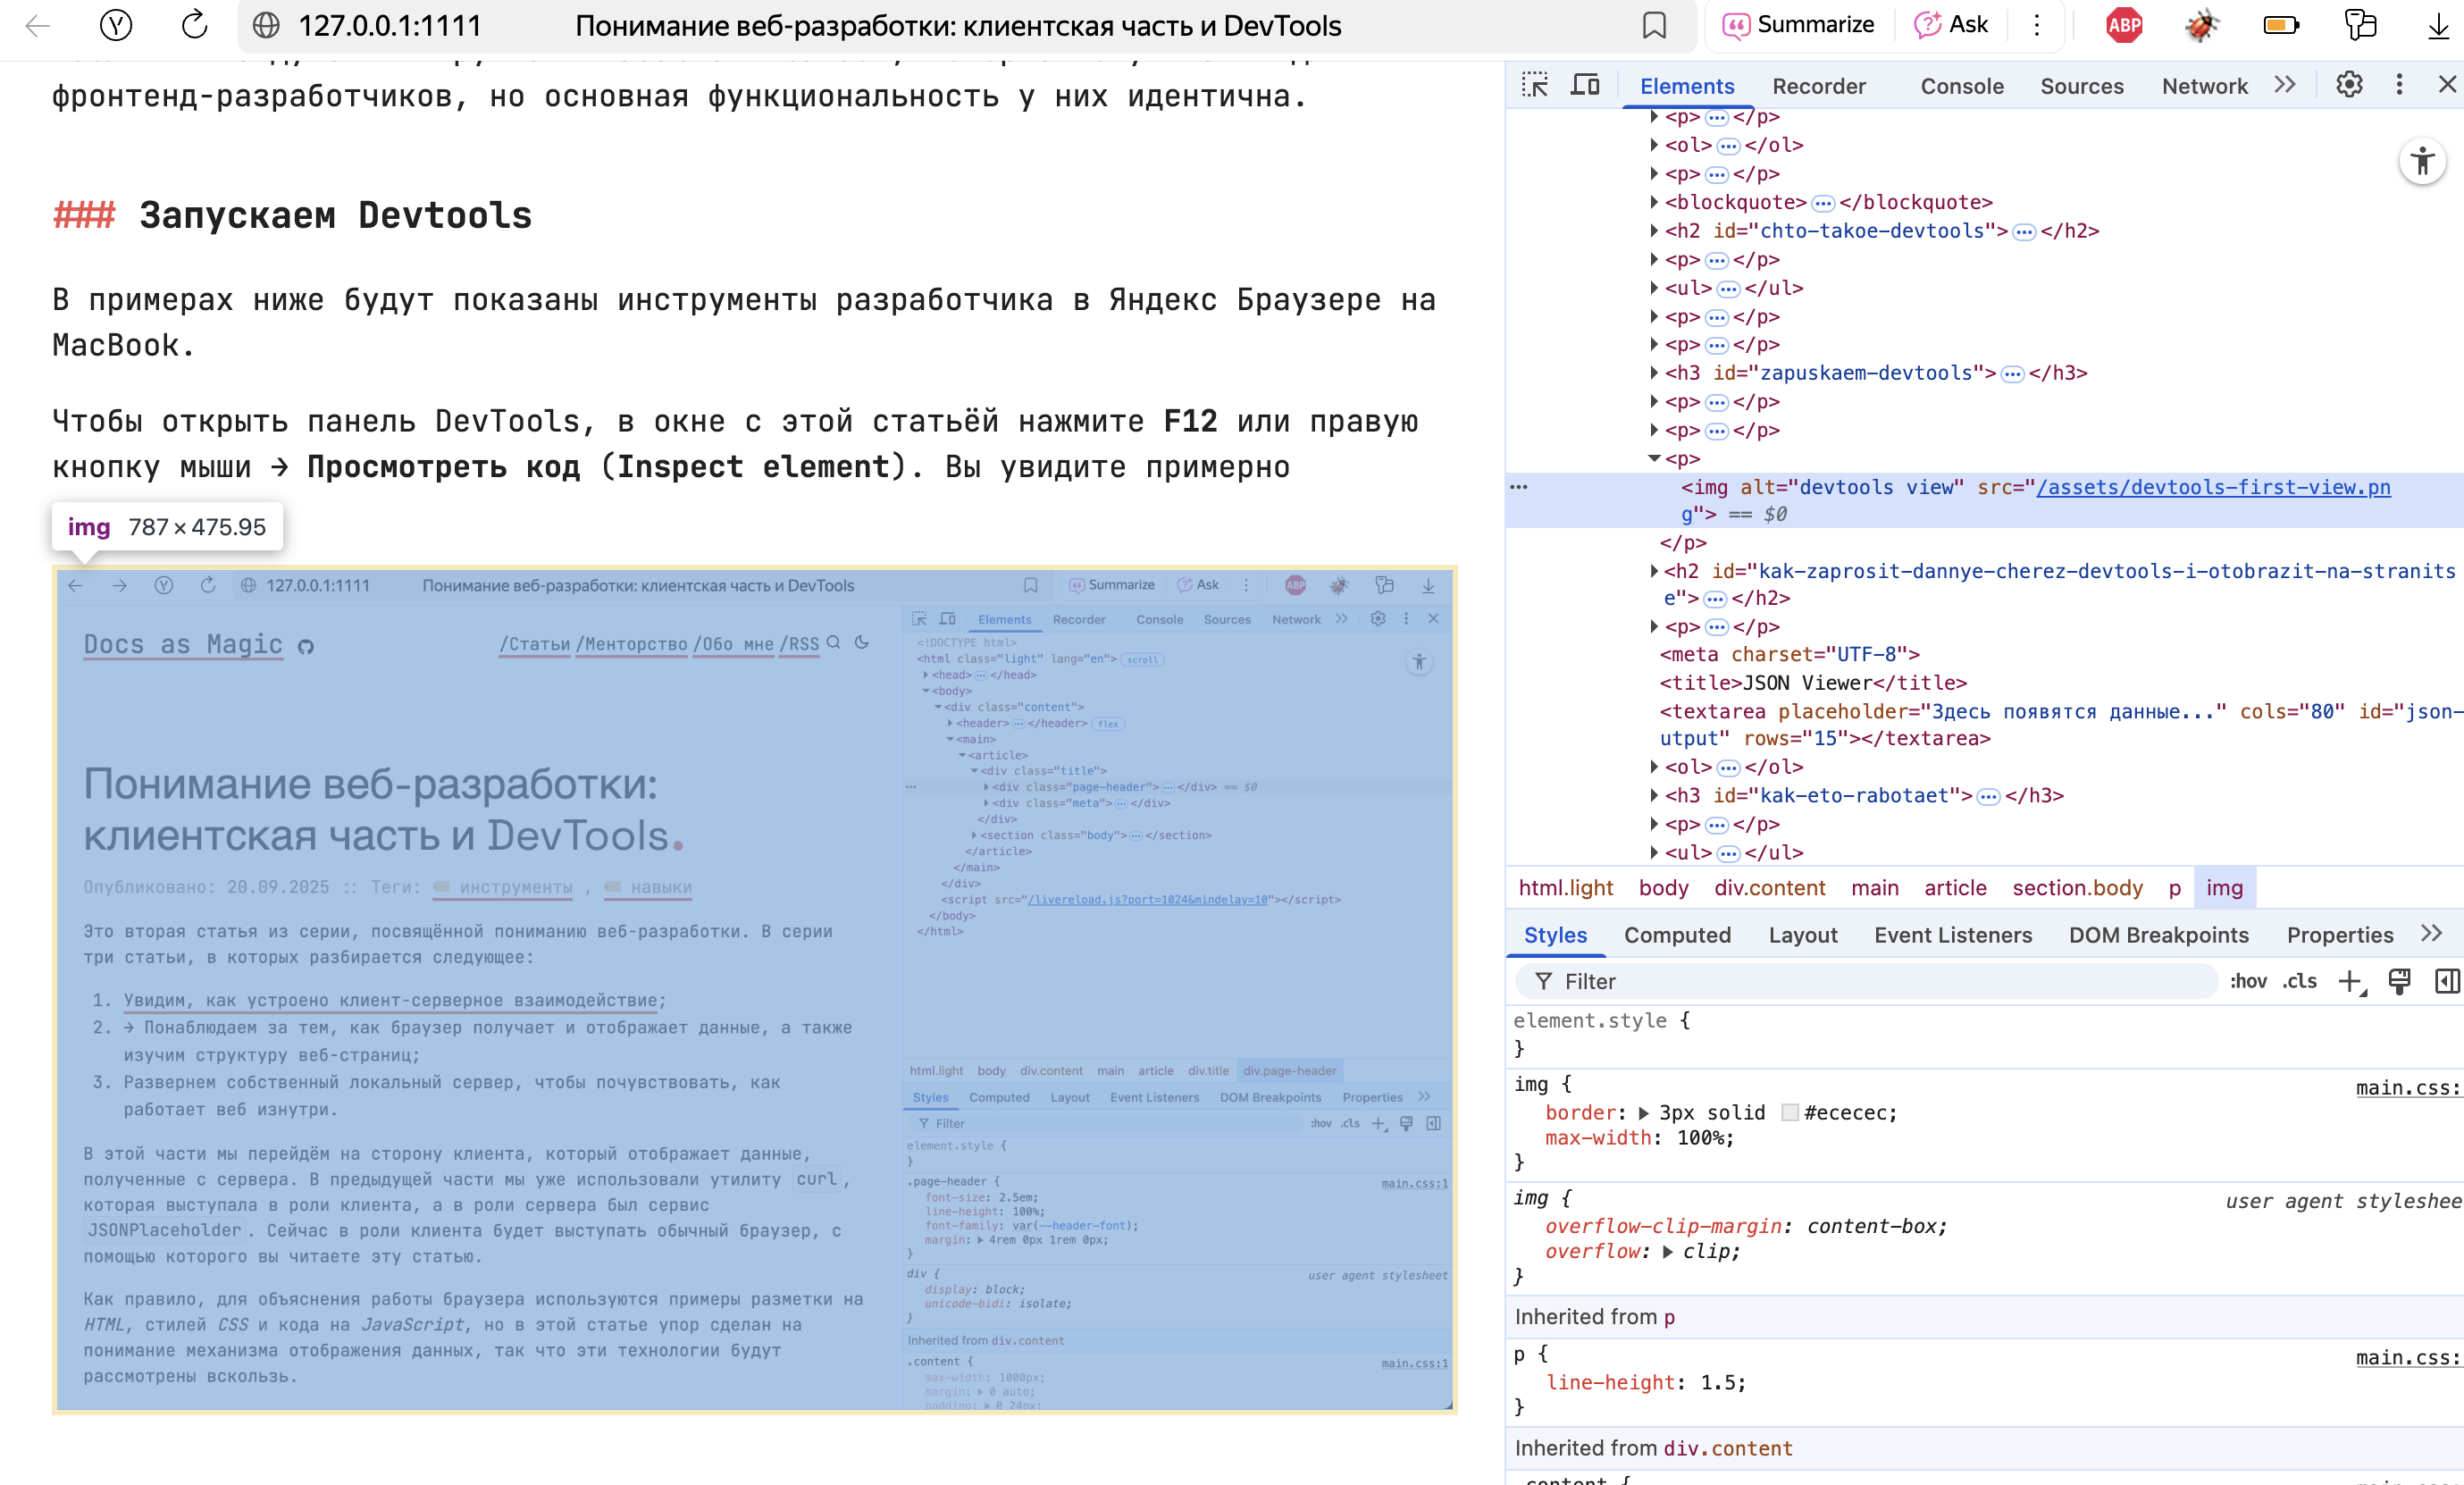Expand the border property in img rule
Viewport: 2464px width, 1485px height.
click(x=1643, y=1113)
